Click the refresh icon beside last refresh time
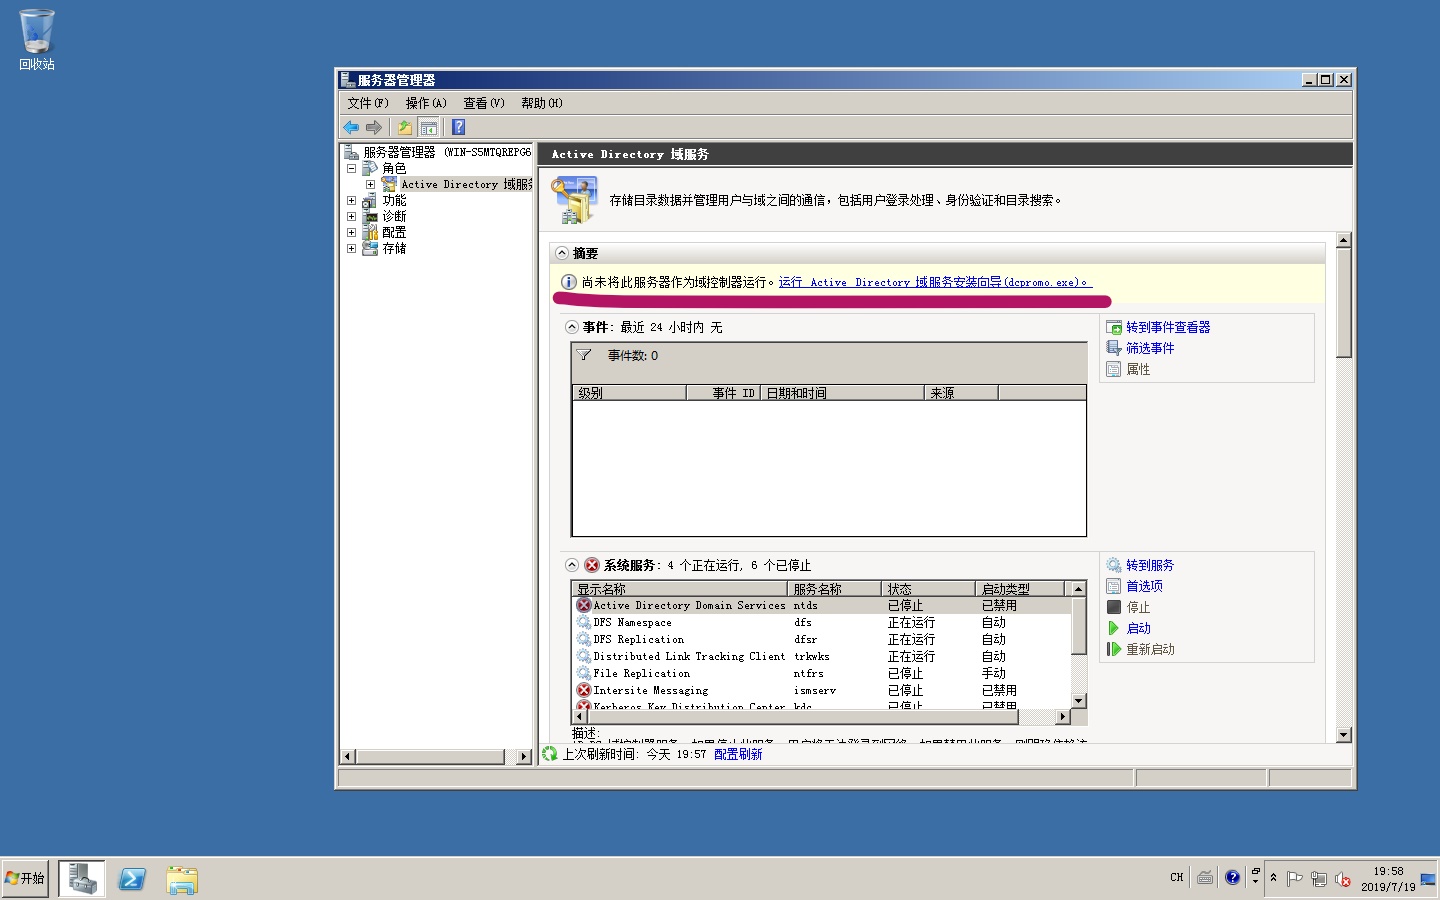Image resolution: width=1440 pixels, height=900 pixels. pos(550,754)
